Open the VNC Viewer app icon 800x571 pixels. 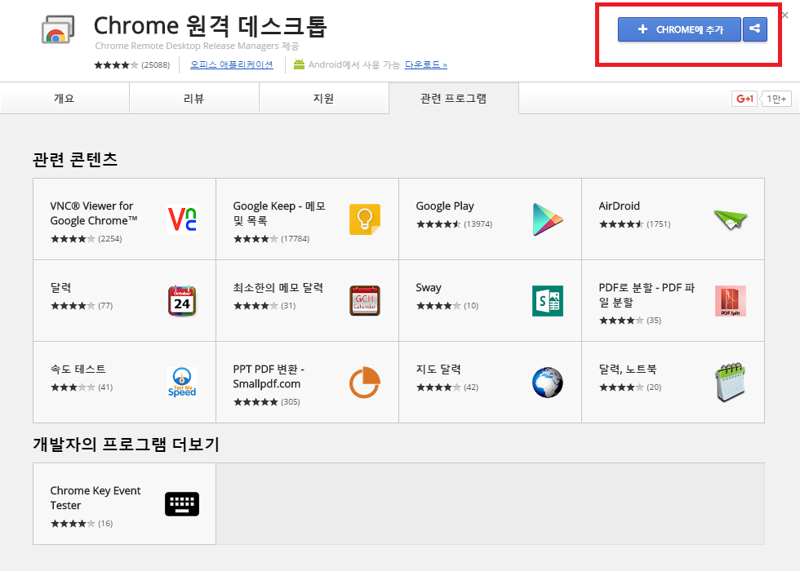point(182,219)
